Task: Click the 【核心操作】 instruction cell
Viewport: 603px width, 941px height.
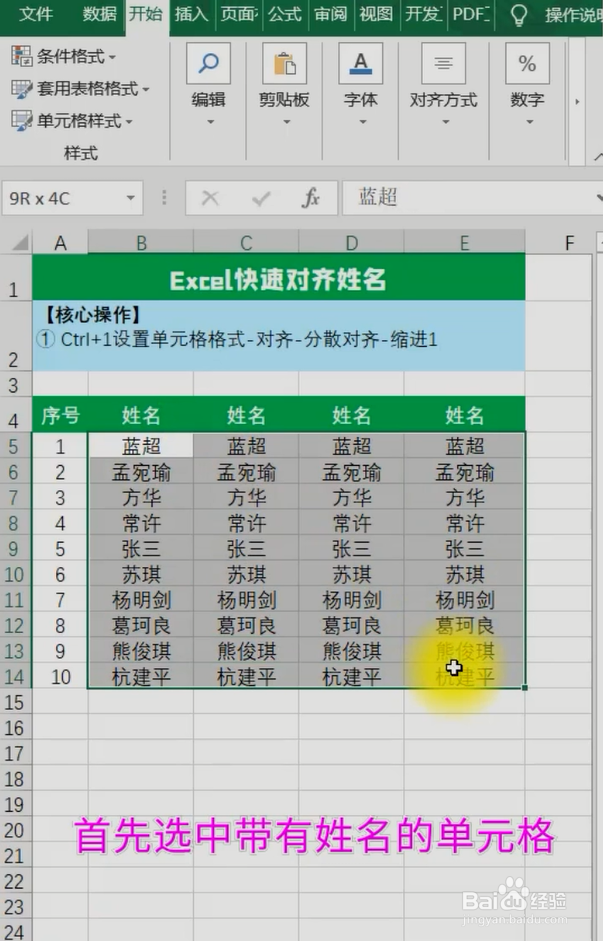Action: [x=278, y=335]
